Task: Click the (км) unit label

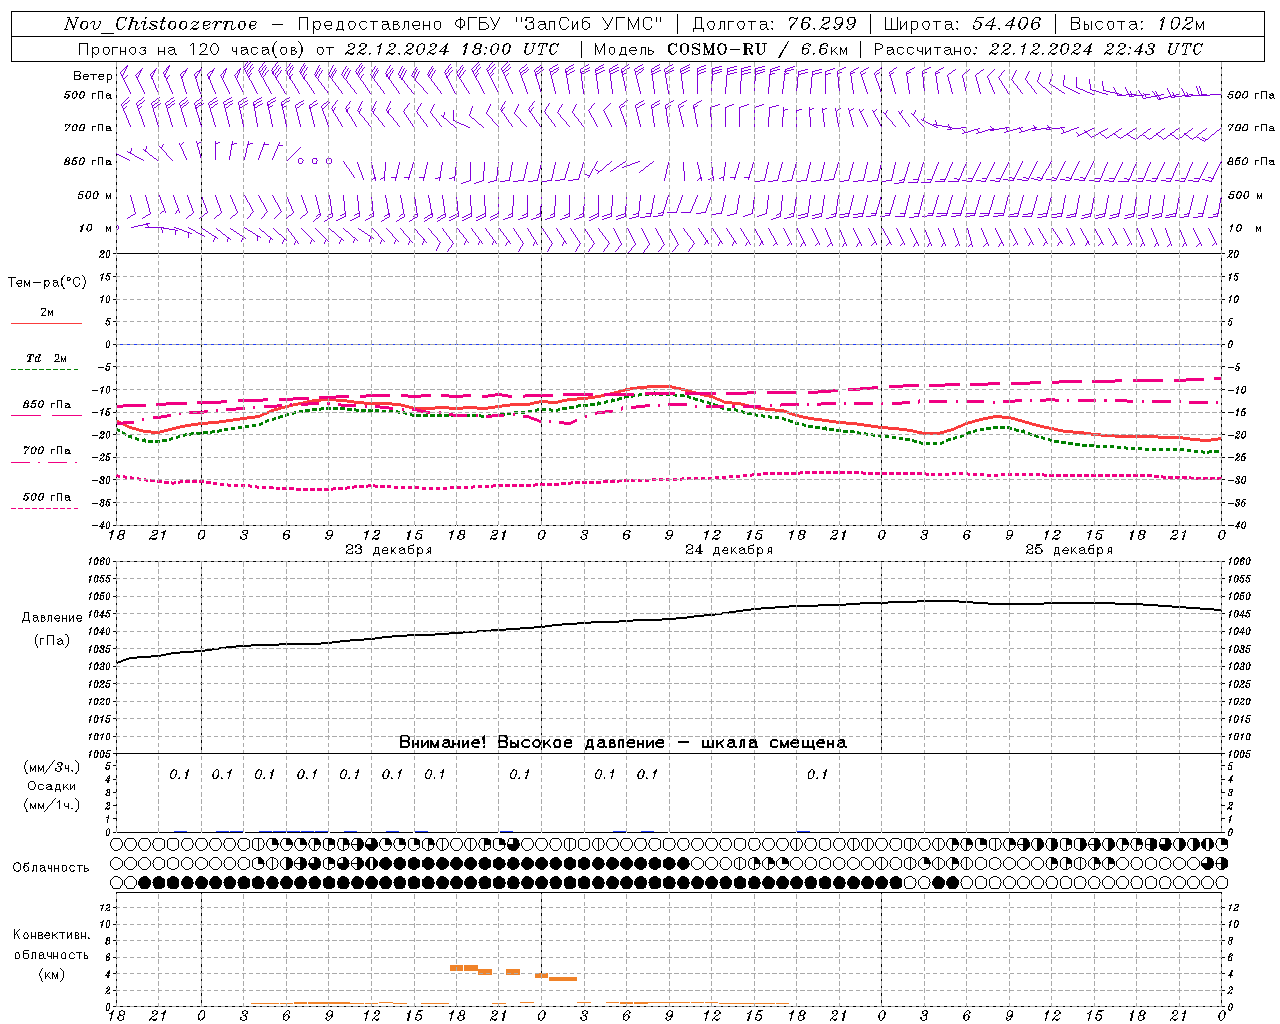Action: point(52,974)
